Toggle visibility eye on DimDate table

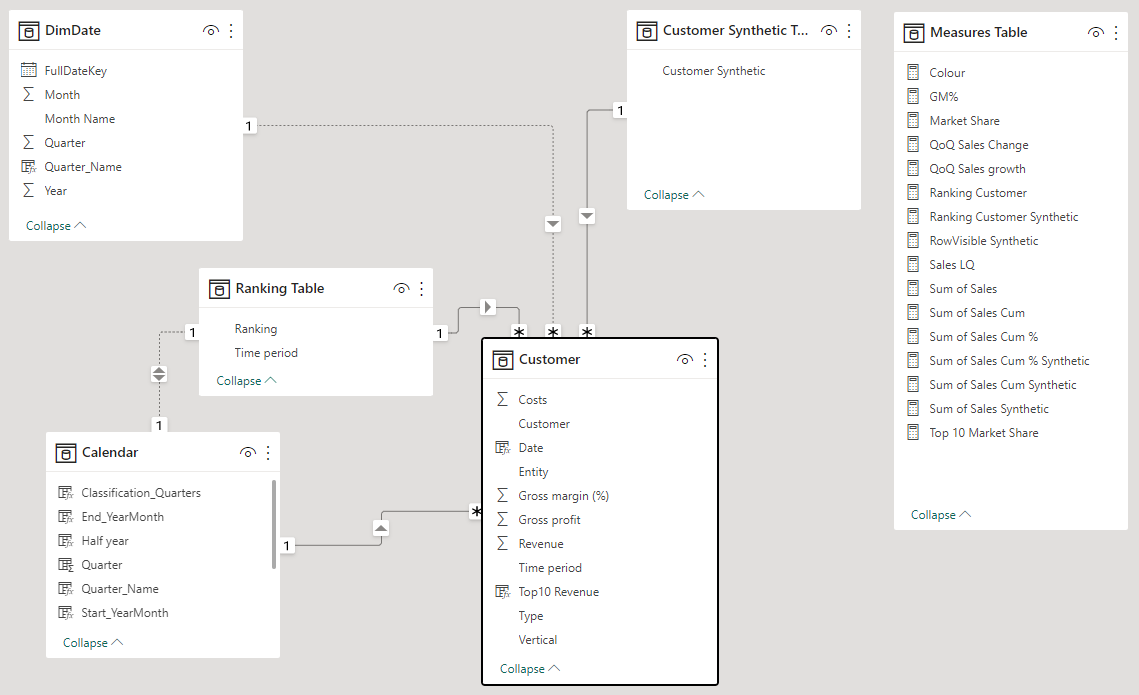(211, 31)
